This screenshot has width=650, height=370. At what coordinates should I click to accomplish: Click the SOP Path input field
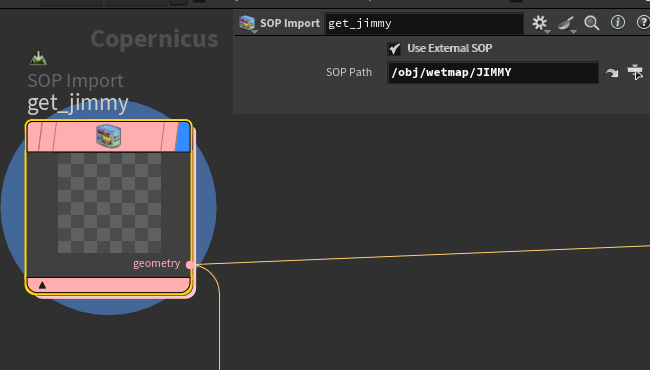pyautogui.click(x=492, y=73)
